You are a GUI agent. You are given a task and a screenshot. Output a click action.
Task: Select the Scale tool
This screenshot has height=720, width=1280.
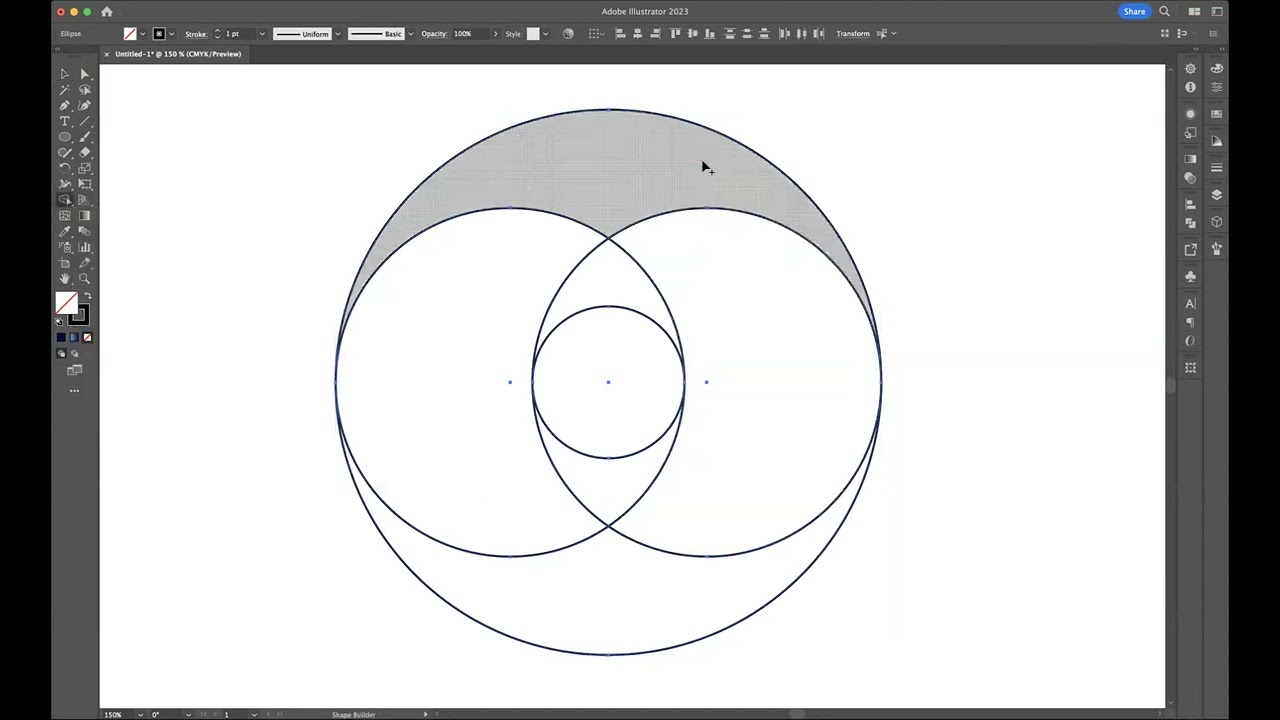pyautogui.click(x=85, y=168)
